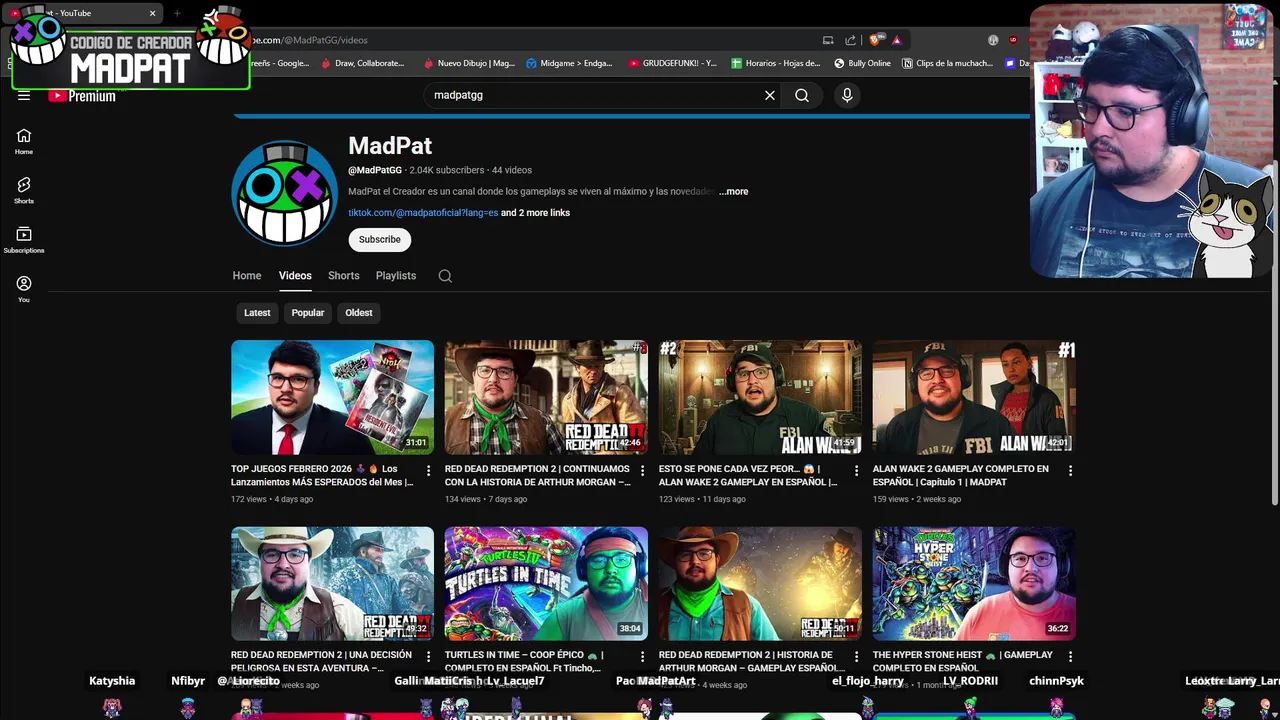Click the search field containing madpatgg

(x=595, y=95)
